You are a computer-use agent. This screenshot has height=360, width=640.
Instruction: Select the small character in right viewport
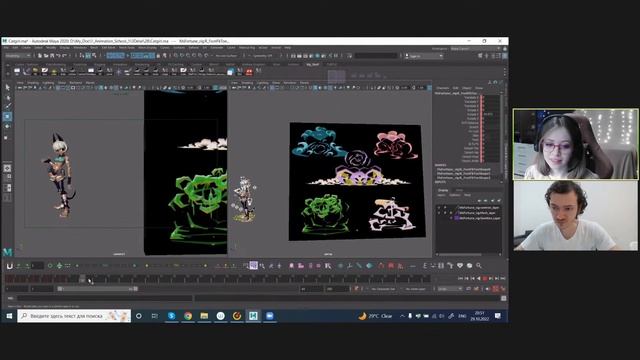coord(244,199)
